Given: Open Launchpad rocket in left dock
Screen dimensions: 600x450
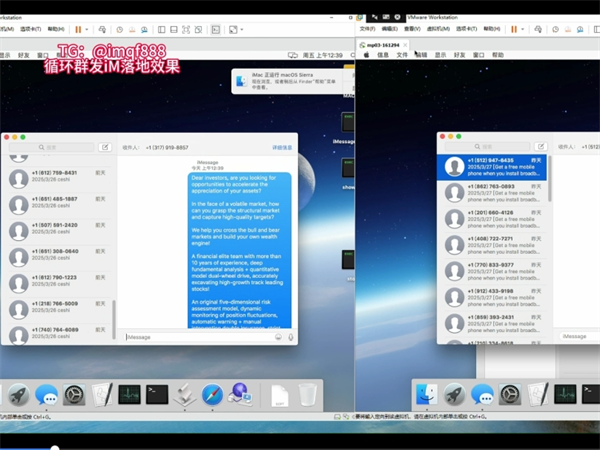Looking at the screenshot, I should 19,395.
